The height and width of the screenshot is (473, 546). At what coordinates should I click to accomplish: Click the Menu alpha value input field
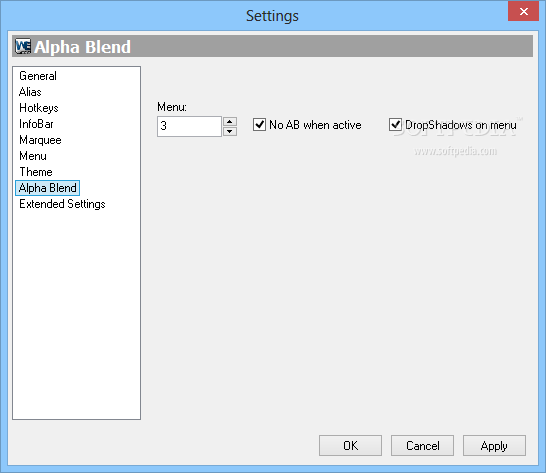pos(189,126)
